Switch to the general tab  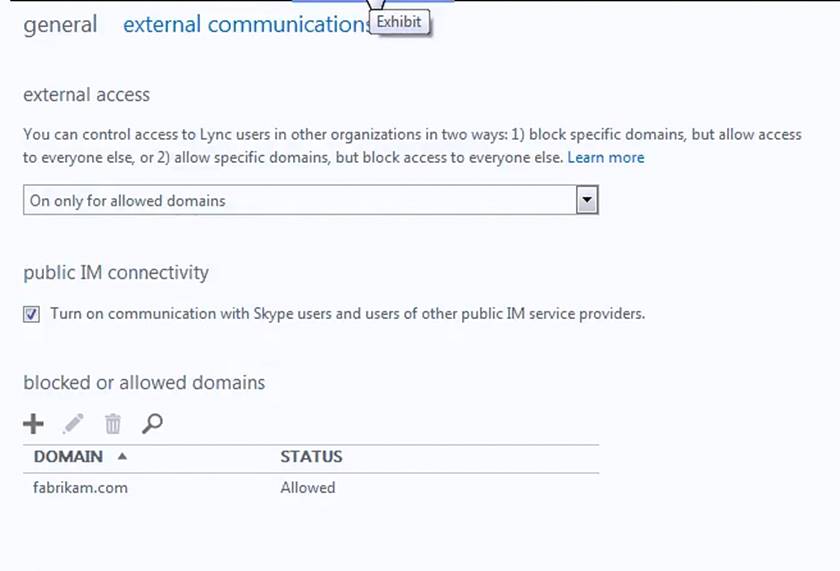[x=60, y=25]
